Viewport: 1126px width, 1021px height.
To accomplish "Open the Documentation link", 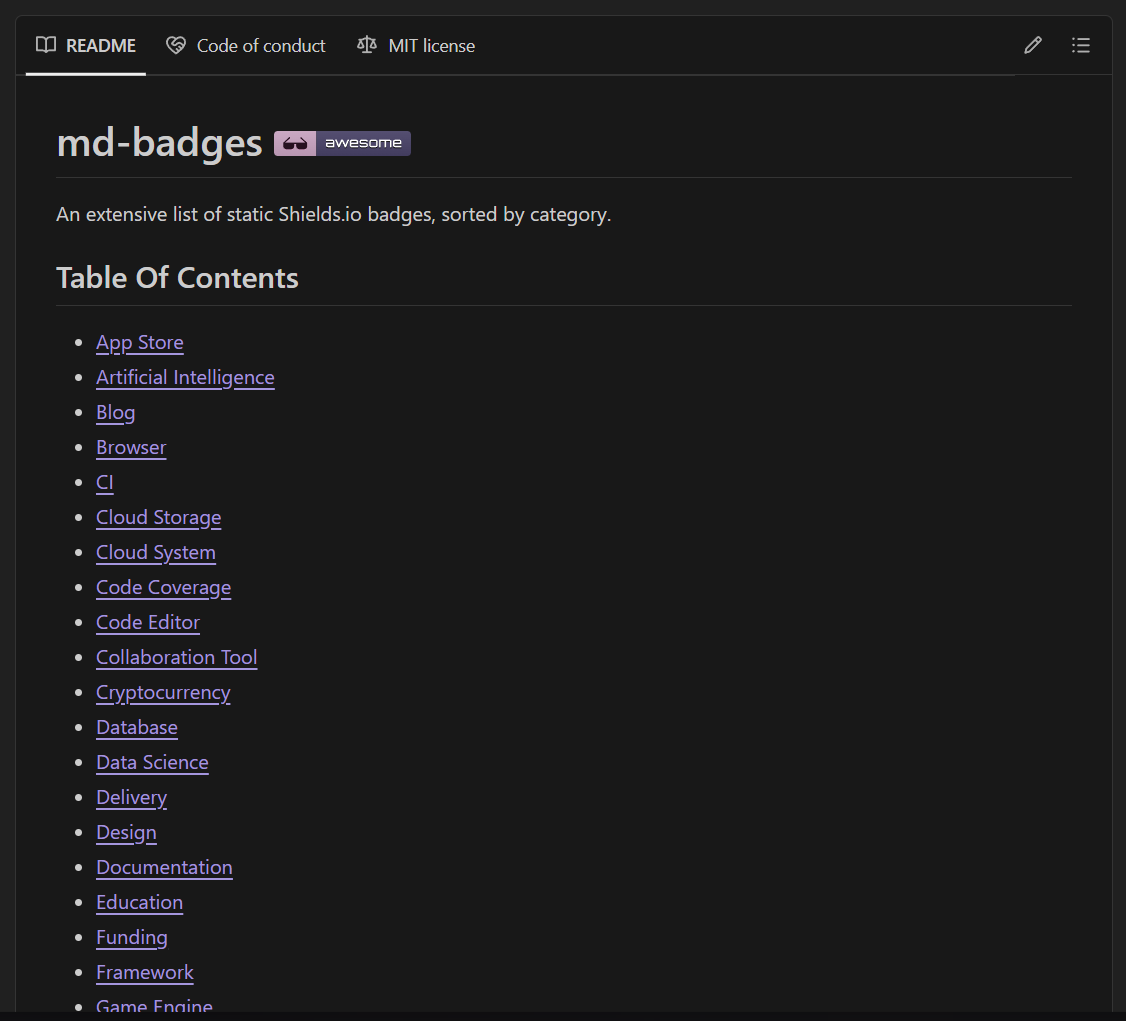I will click(164, 868).
